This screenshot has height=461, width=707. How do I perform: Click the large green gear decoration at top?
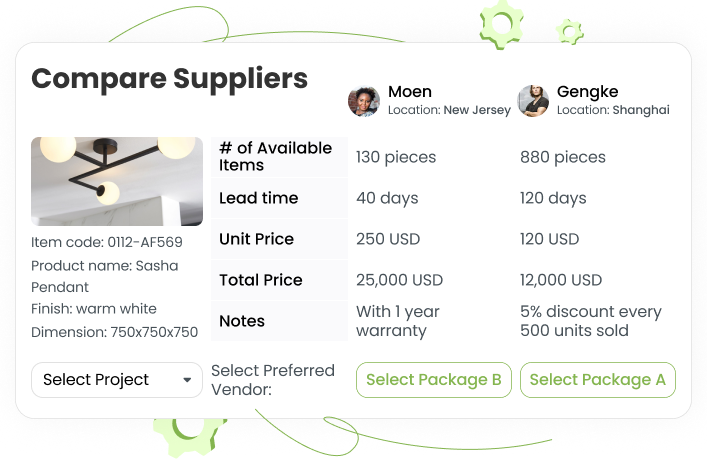pyautogui.click(x=501, y=24)
